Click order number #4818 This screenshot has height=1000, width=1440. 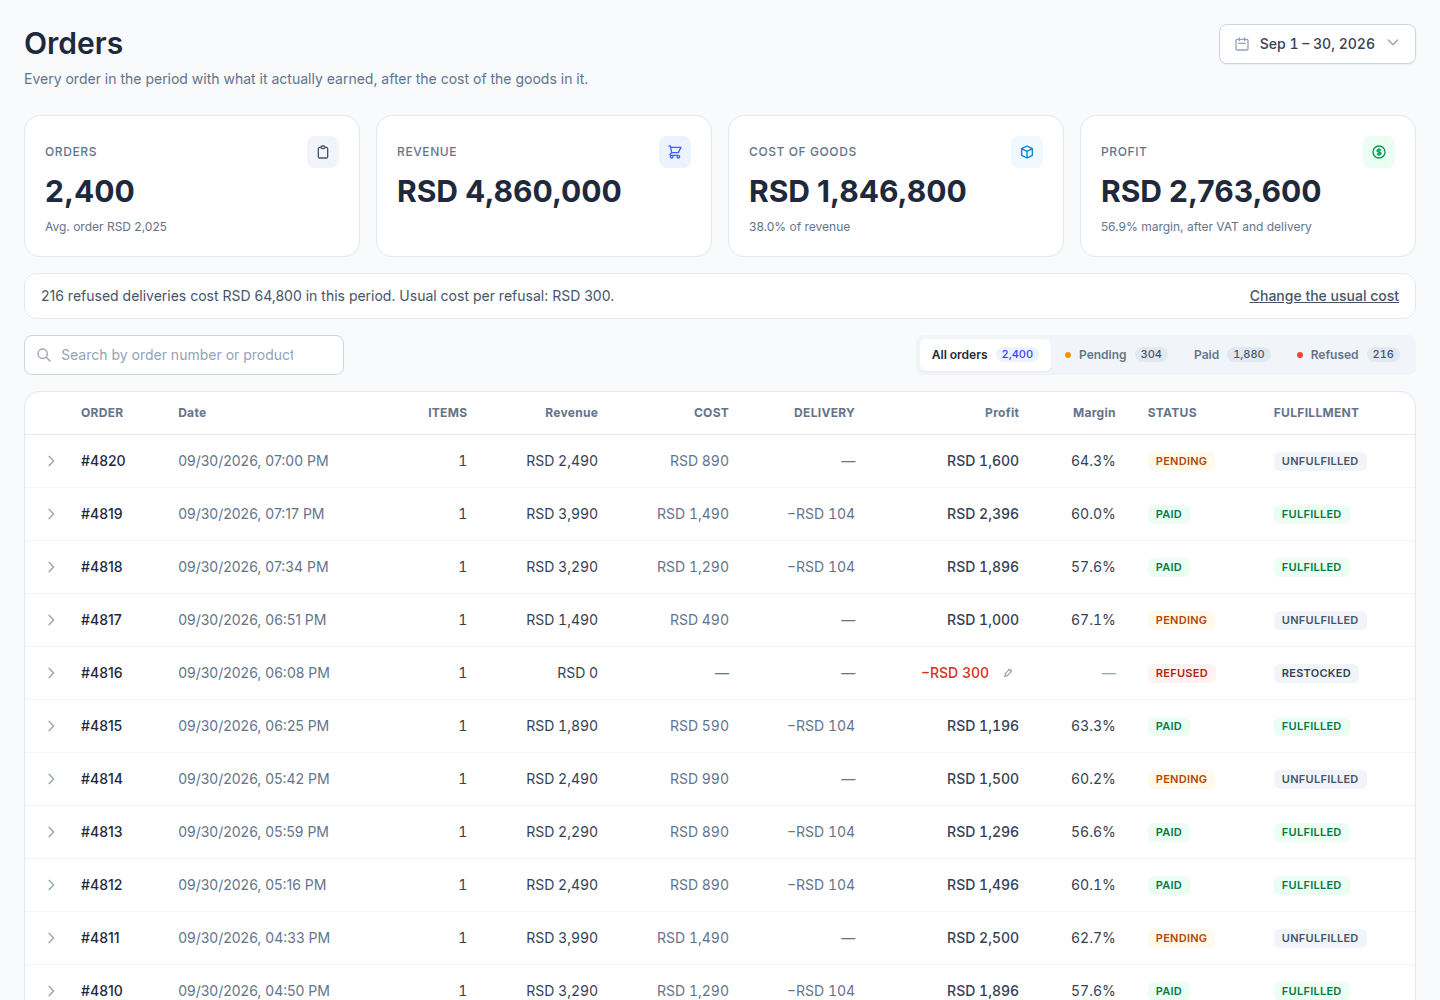[102, 567]
